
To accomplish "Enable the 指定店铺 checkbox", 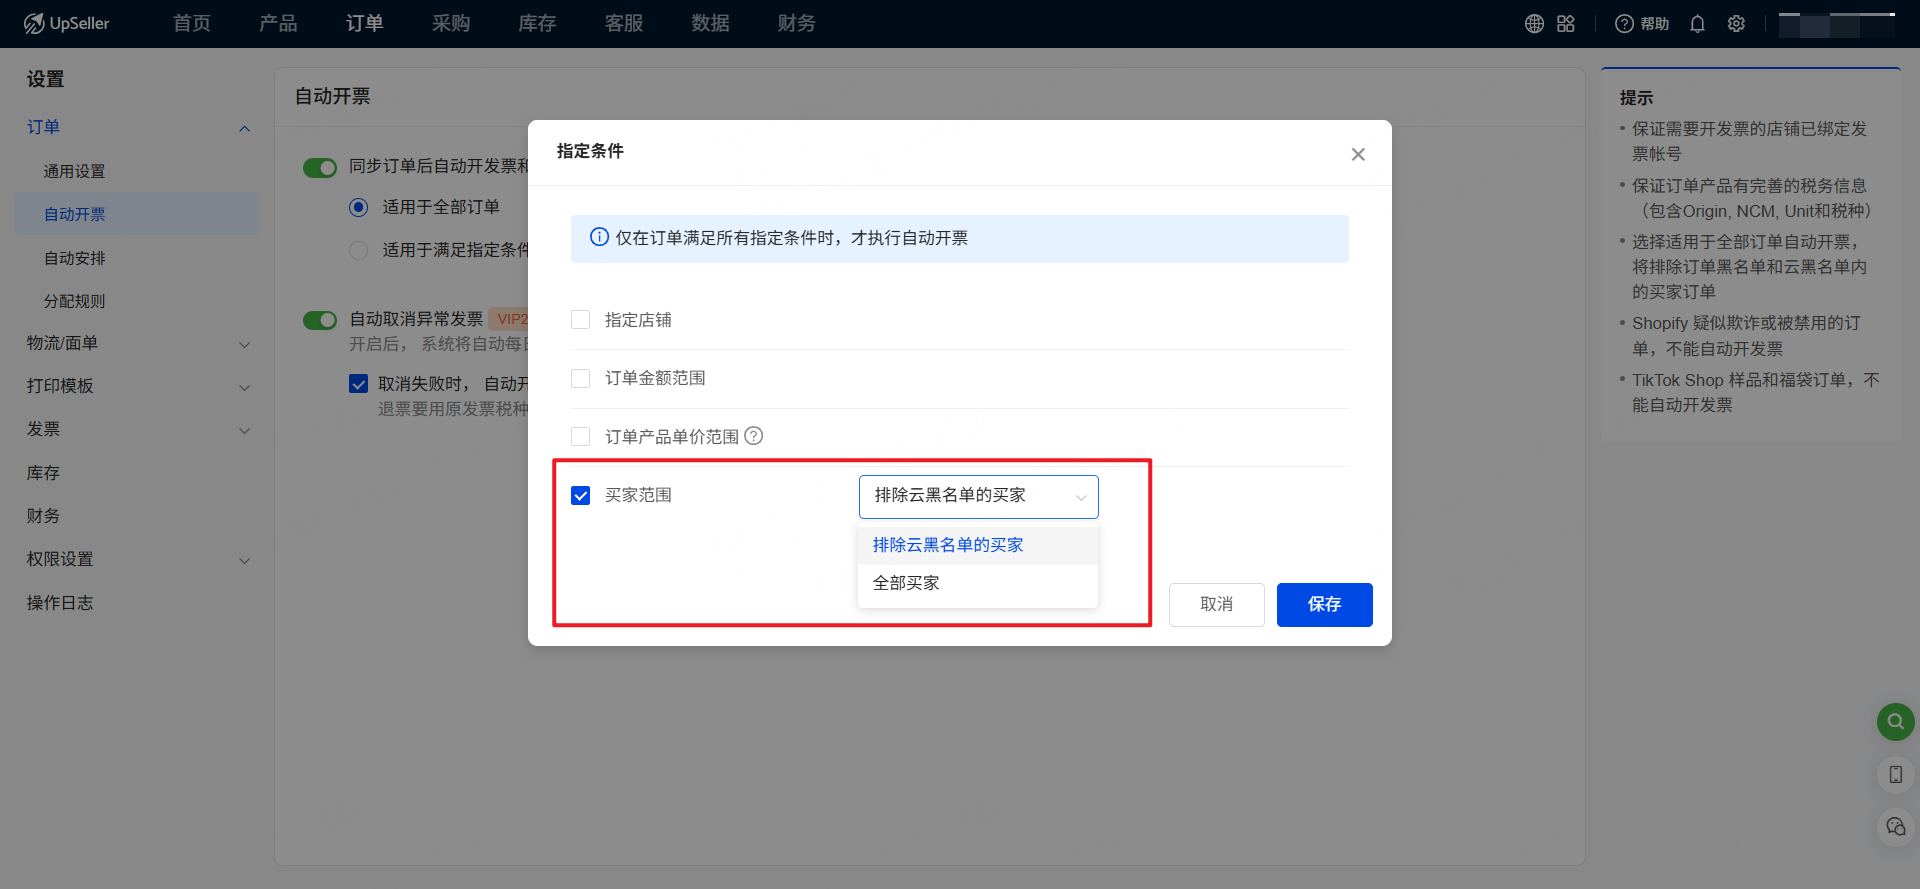I will pyautogui.click(x=580, y=320).
